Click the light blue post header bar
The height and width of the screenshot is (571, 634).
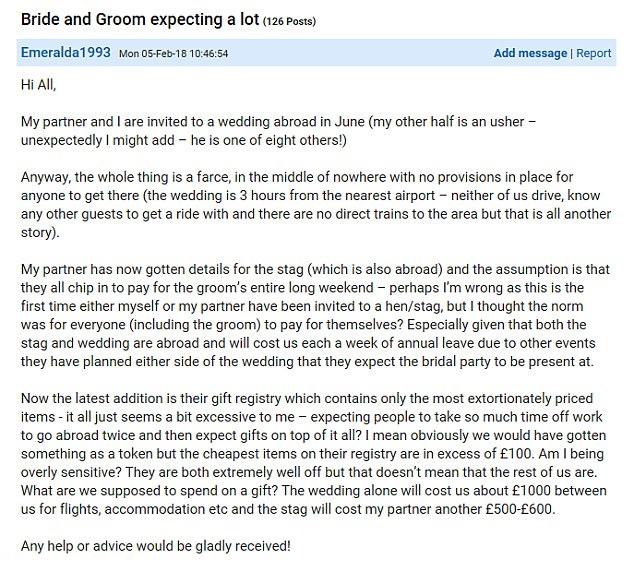point(316,53)
